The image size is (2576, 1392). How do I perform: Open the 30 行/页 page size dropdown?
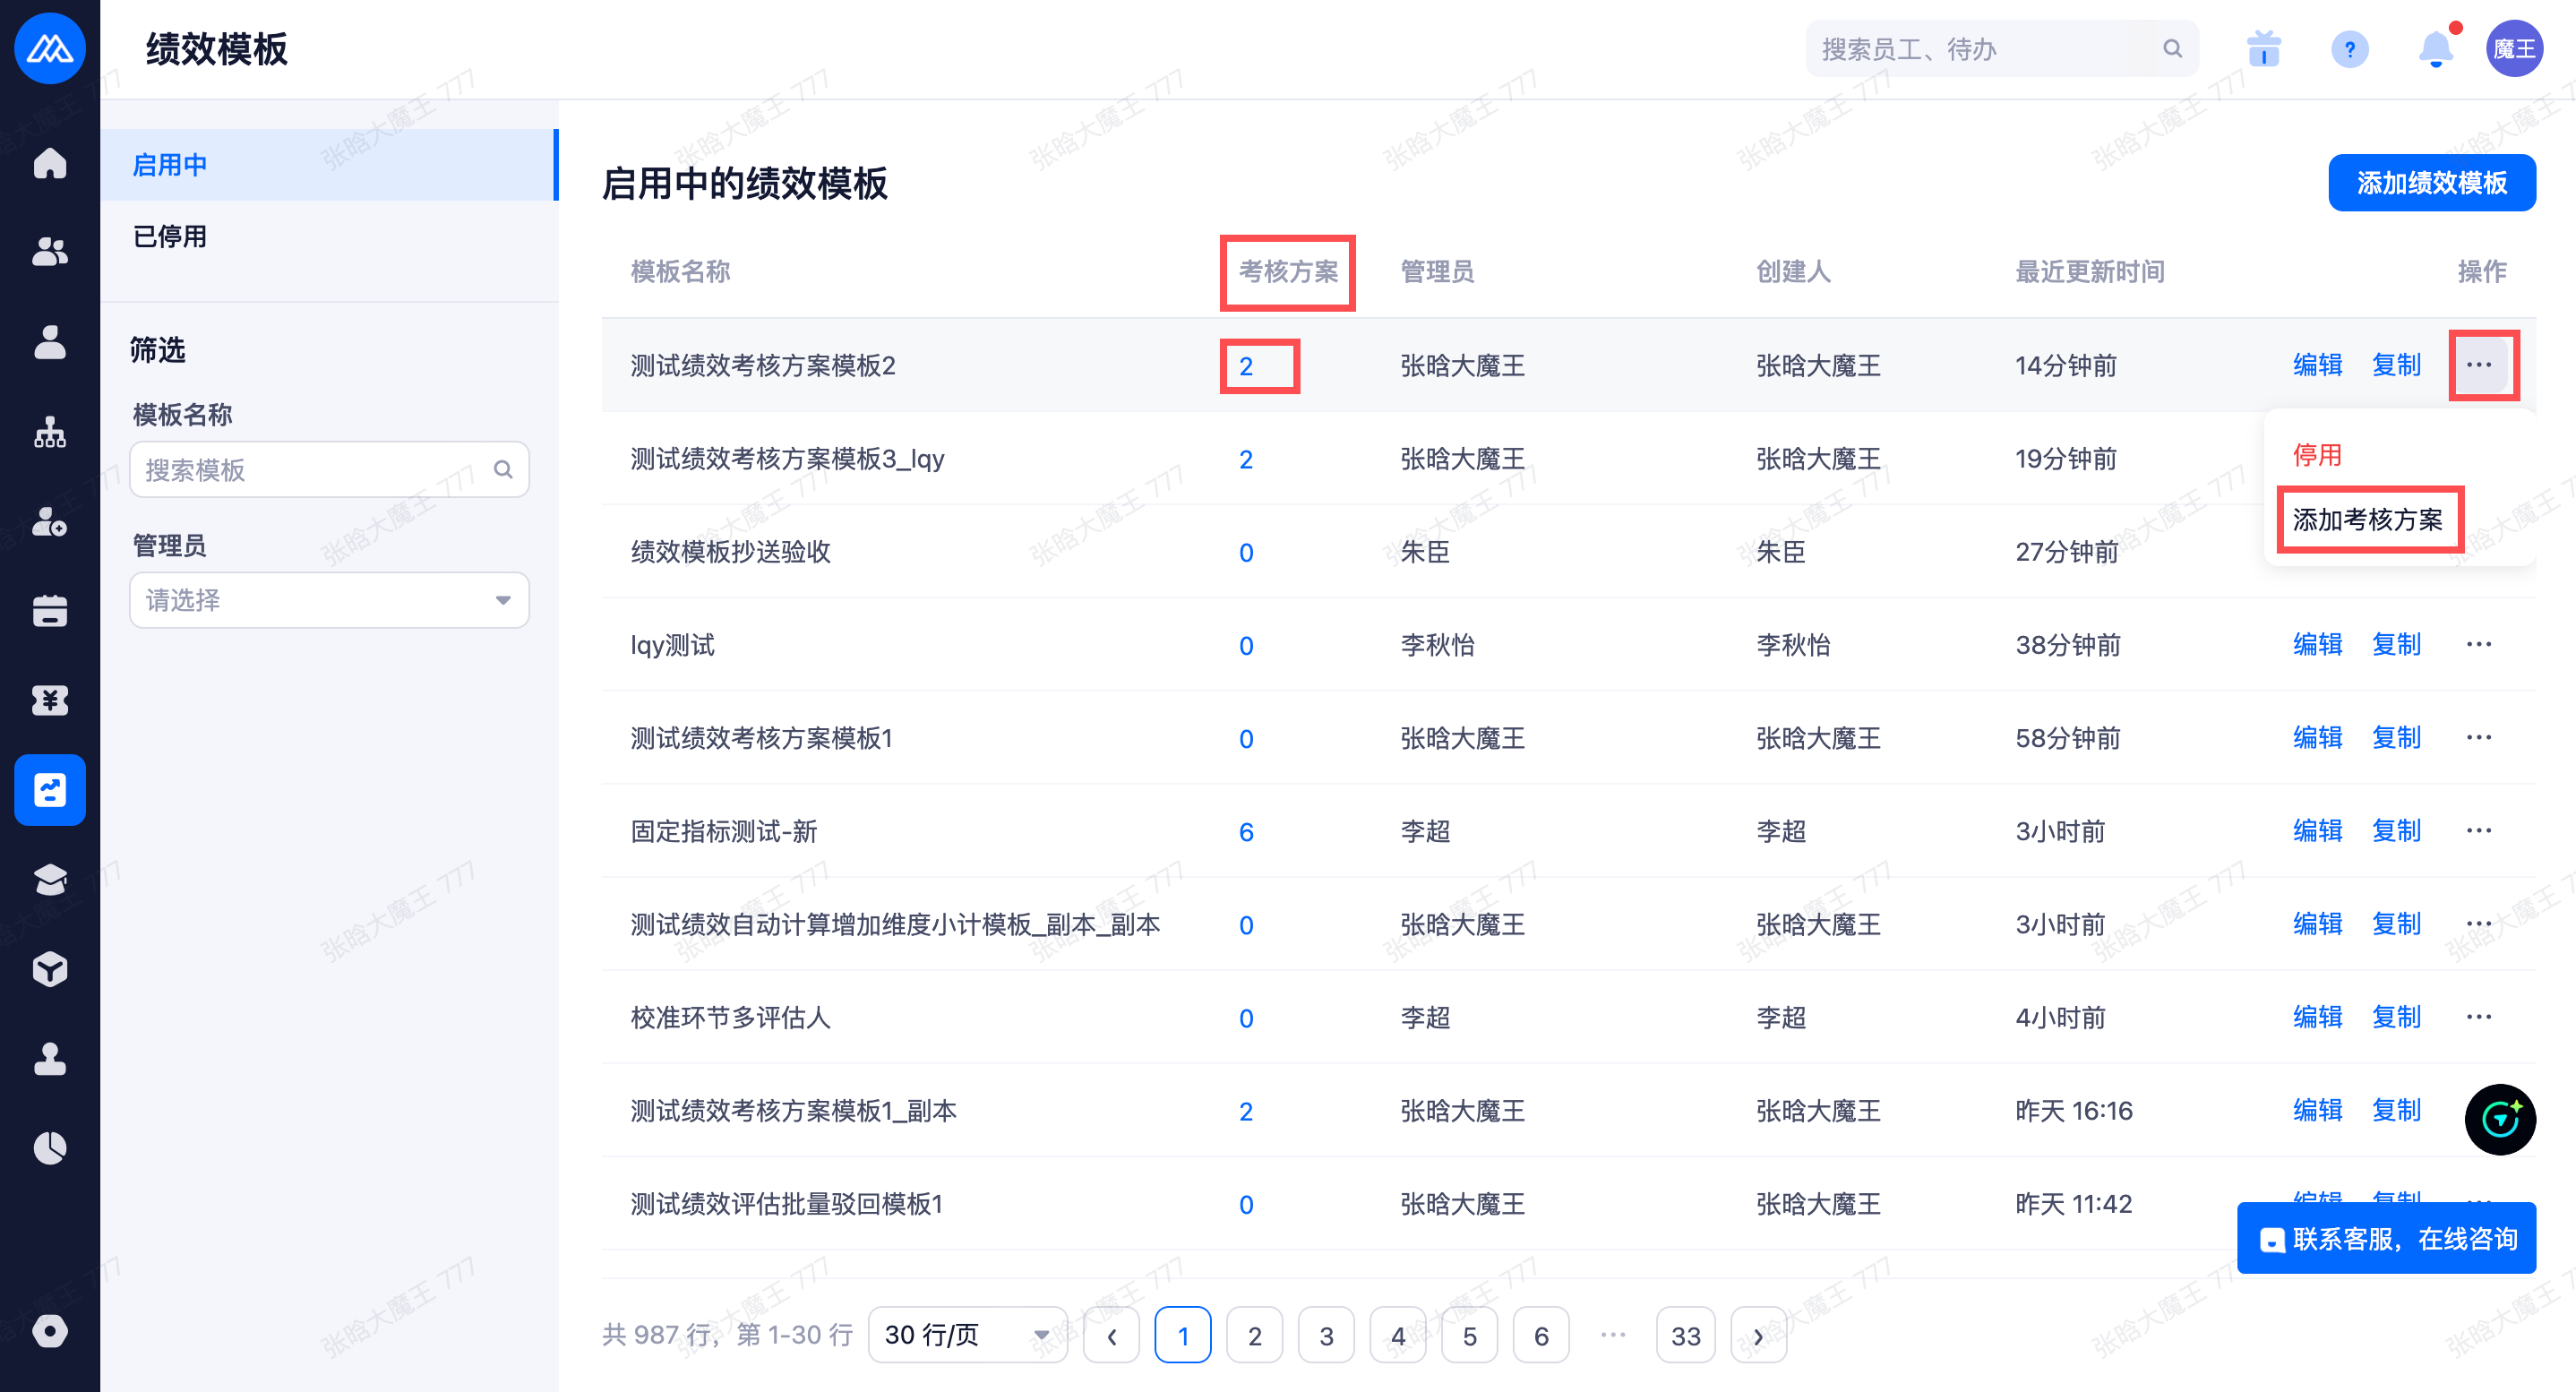(966, 1335)
